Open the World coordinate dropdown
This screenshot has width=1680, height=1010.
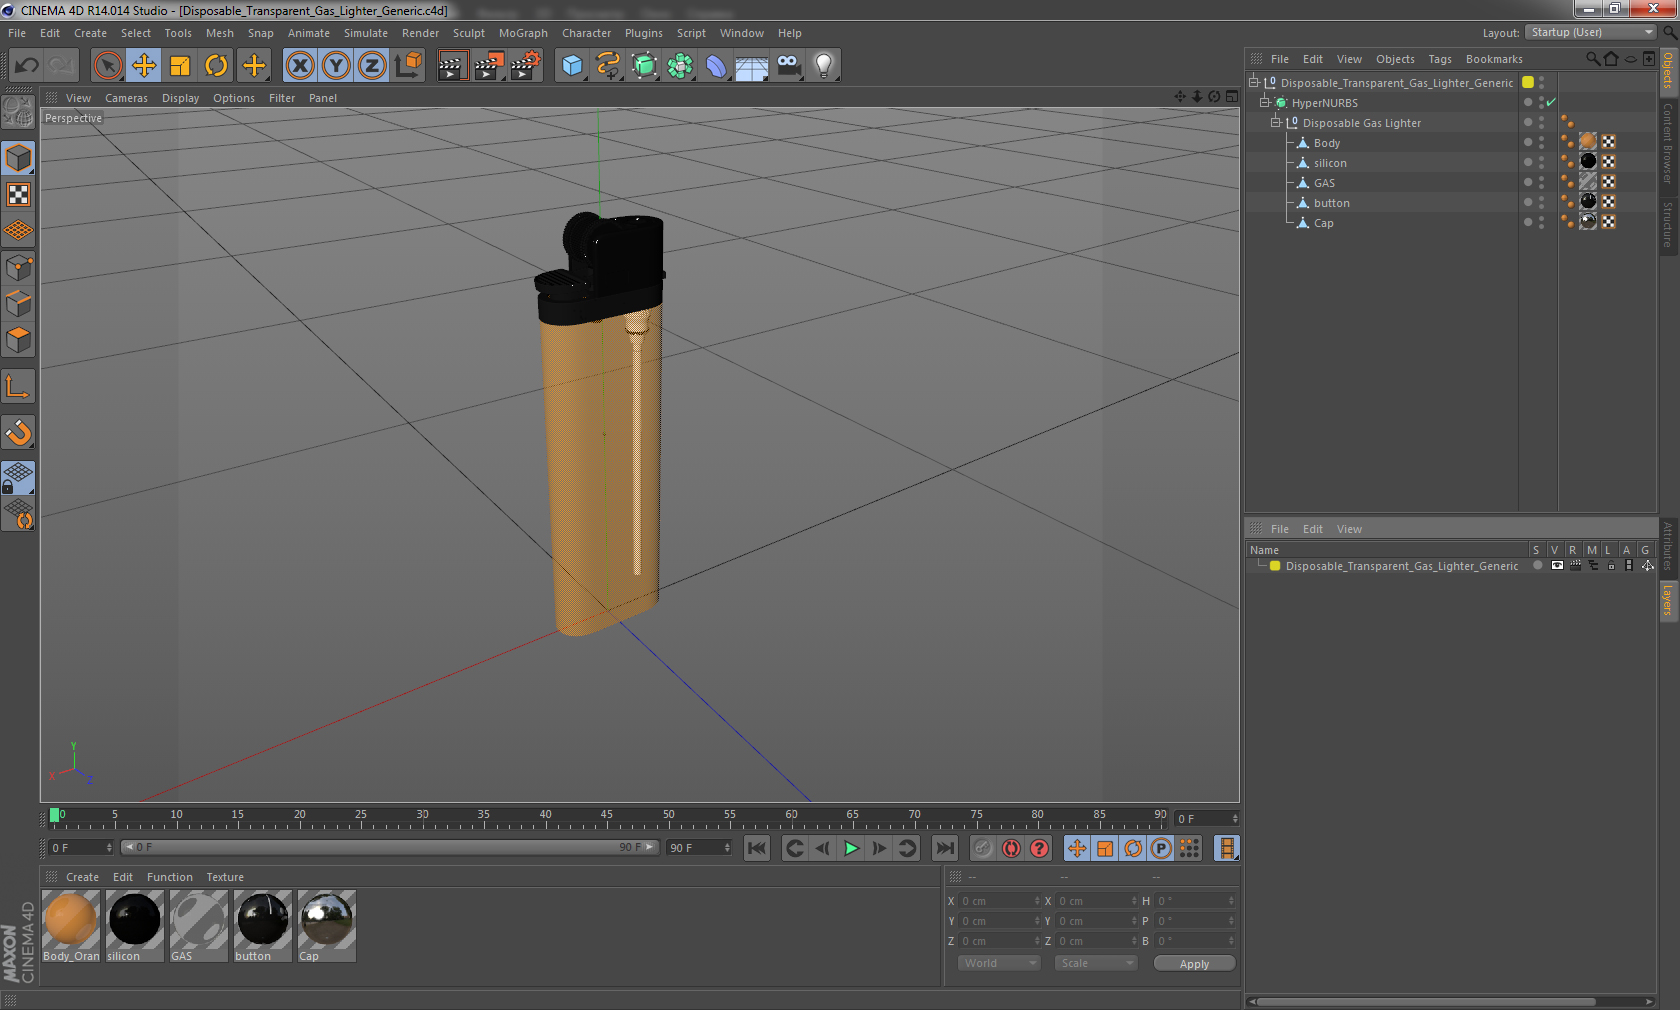pyautogui.click(x=999, y=963)
